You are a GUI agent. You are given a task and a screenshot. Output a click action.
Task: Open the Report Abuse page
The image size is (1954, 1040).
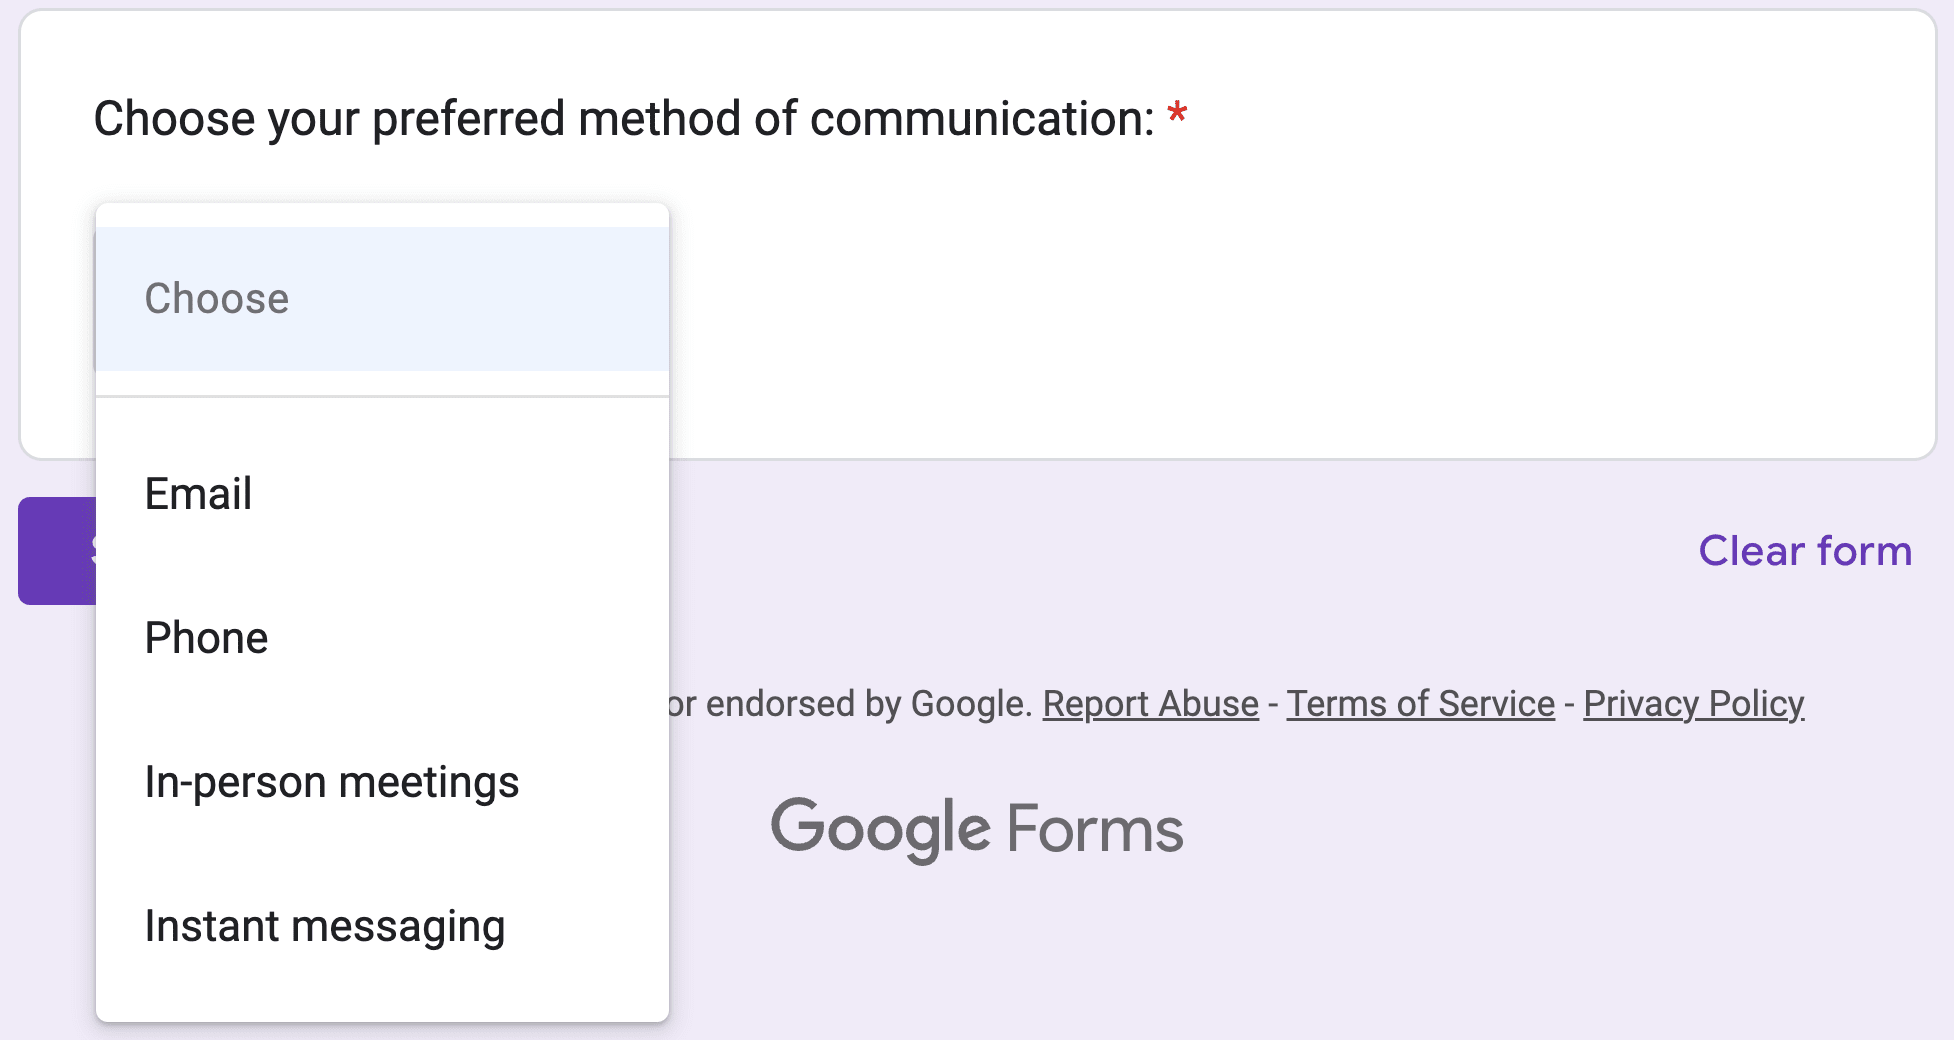tap(1149, 703)
